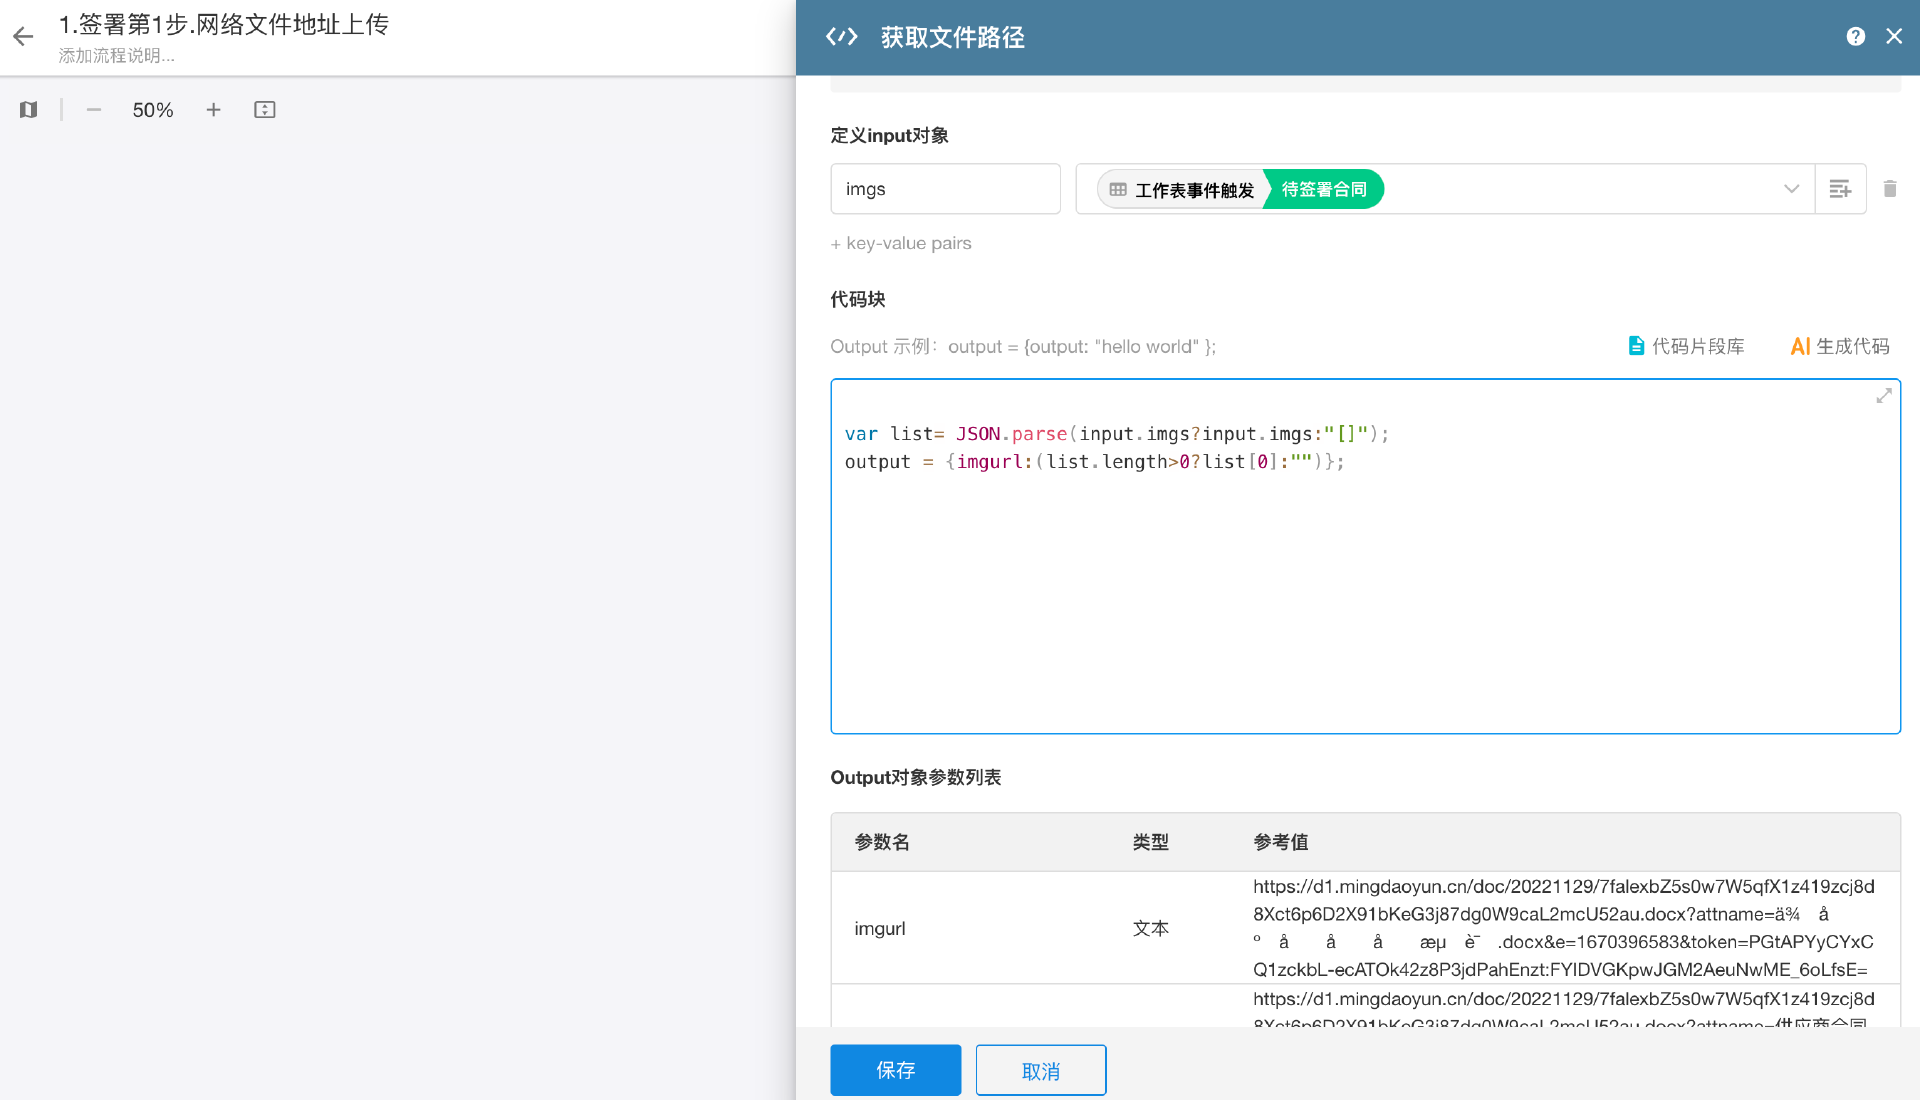Expand the input value dropdown arrow
The width and height of the screenshot is (1920, 1100).
point(1791,189)
